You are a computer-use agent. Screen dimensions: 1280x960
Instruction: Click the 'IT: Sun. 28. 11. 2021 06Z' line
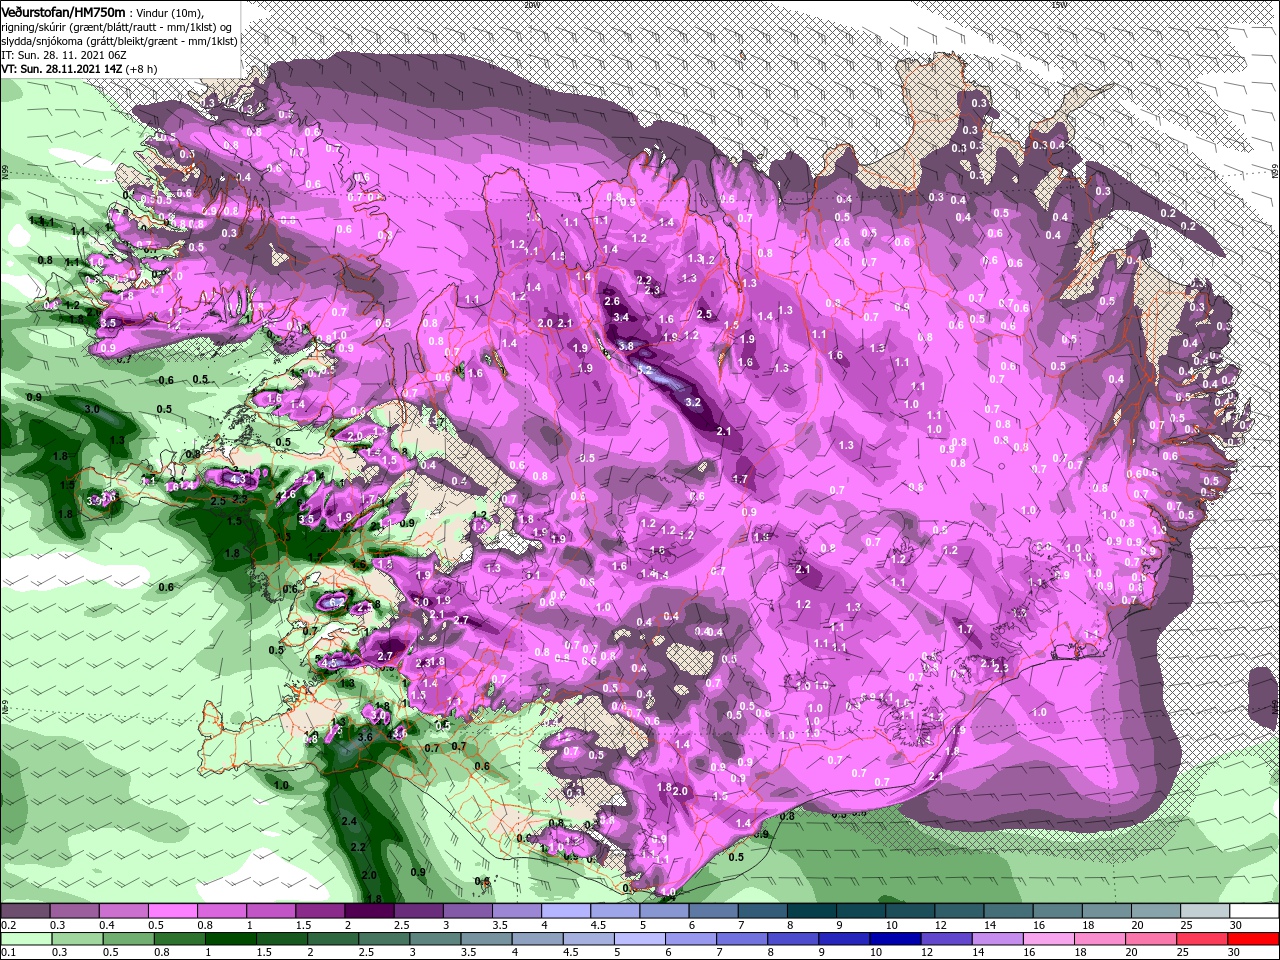(x=64, y=55)
